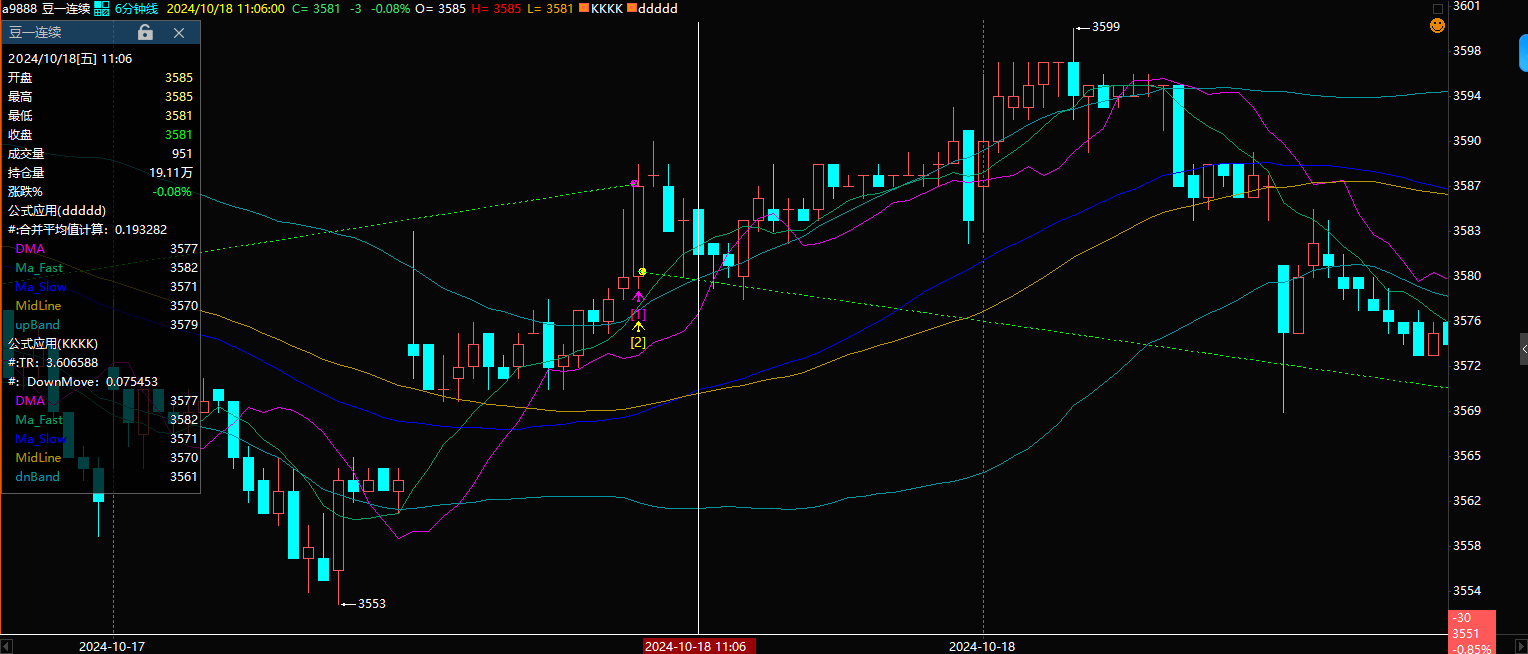Click the small square box above smiley
Viewport: 1528px width, 654px height.
pos(1437,8)
